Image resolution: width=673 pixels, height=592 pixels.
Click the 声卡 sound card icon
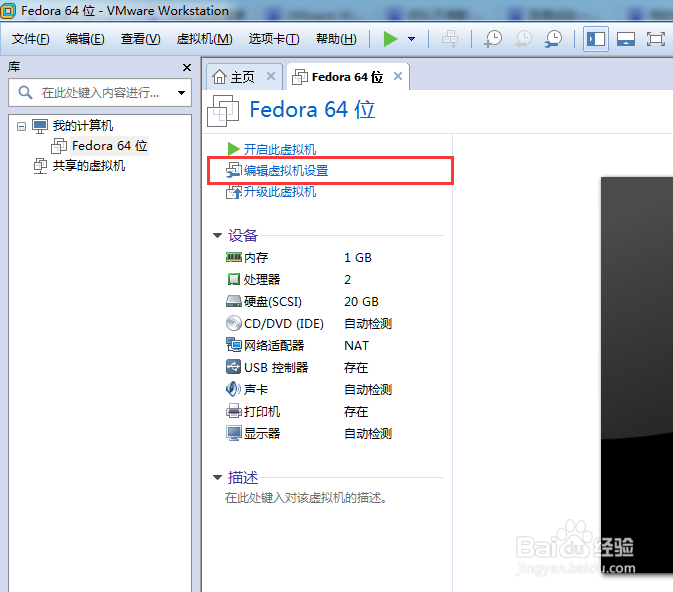[x=233, y=389]
